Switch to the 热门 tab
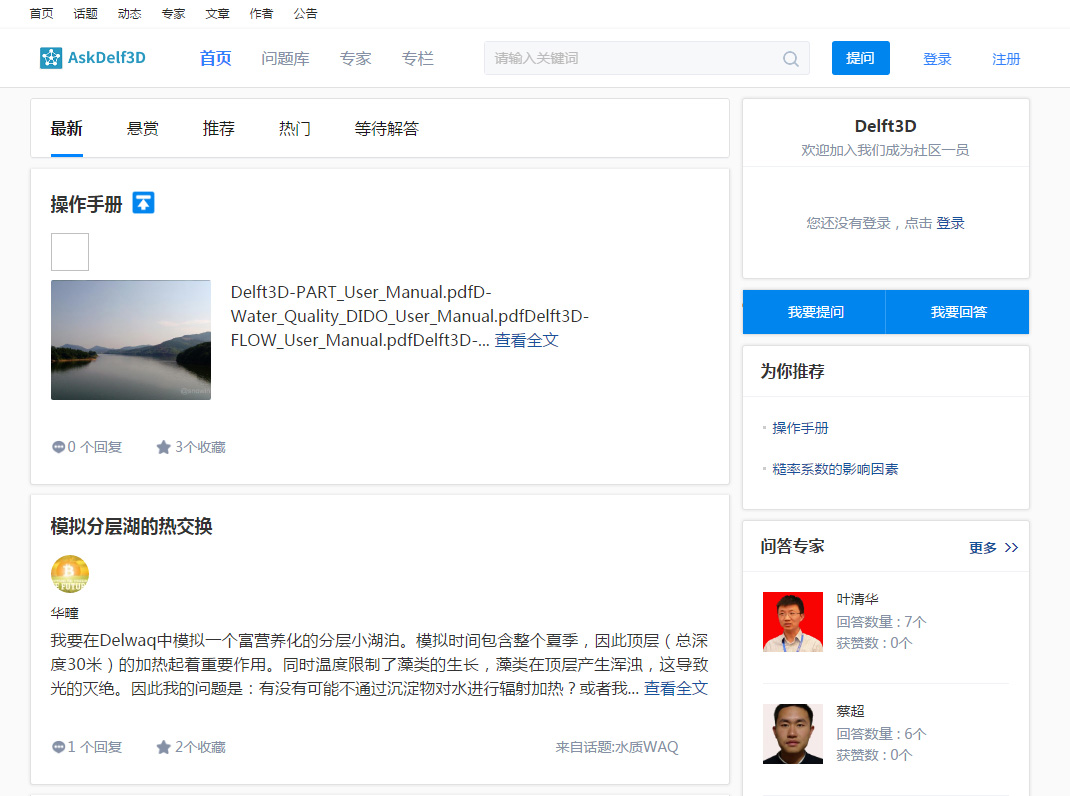Screen dimensions: 1070x796 [x=295, y=128]
